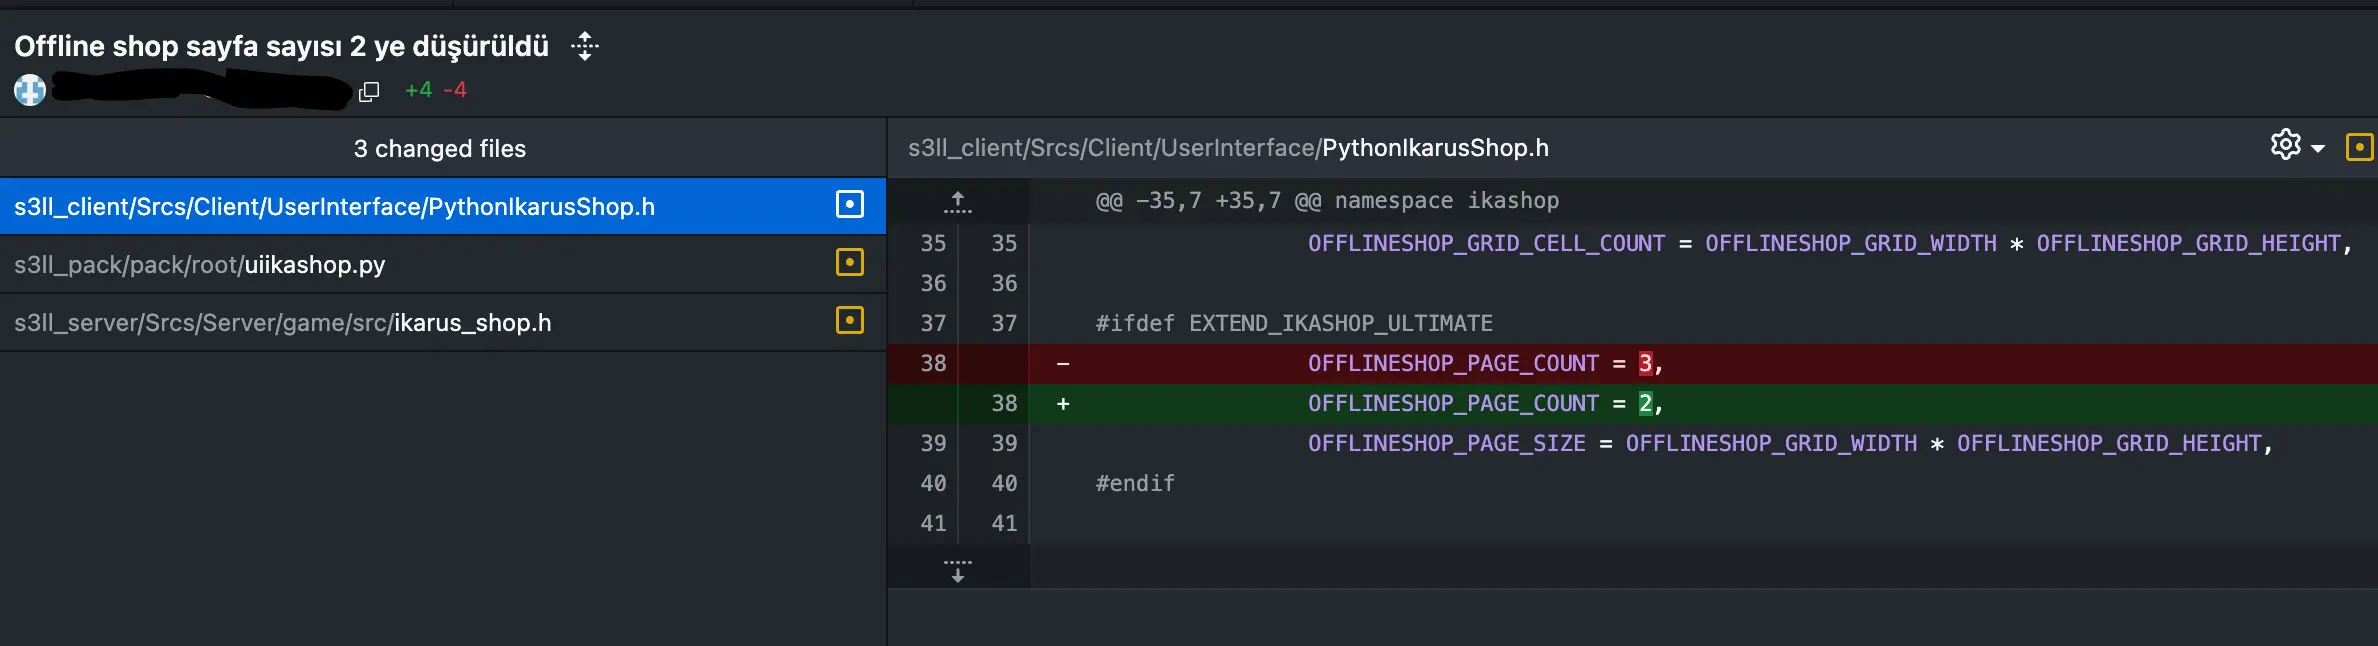The width and height of the screenshot is (2378, 646).
Task: Click the '3 changed files' header
Action: [439, 149]
